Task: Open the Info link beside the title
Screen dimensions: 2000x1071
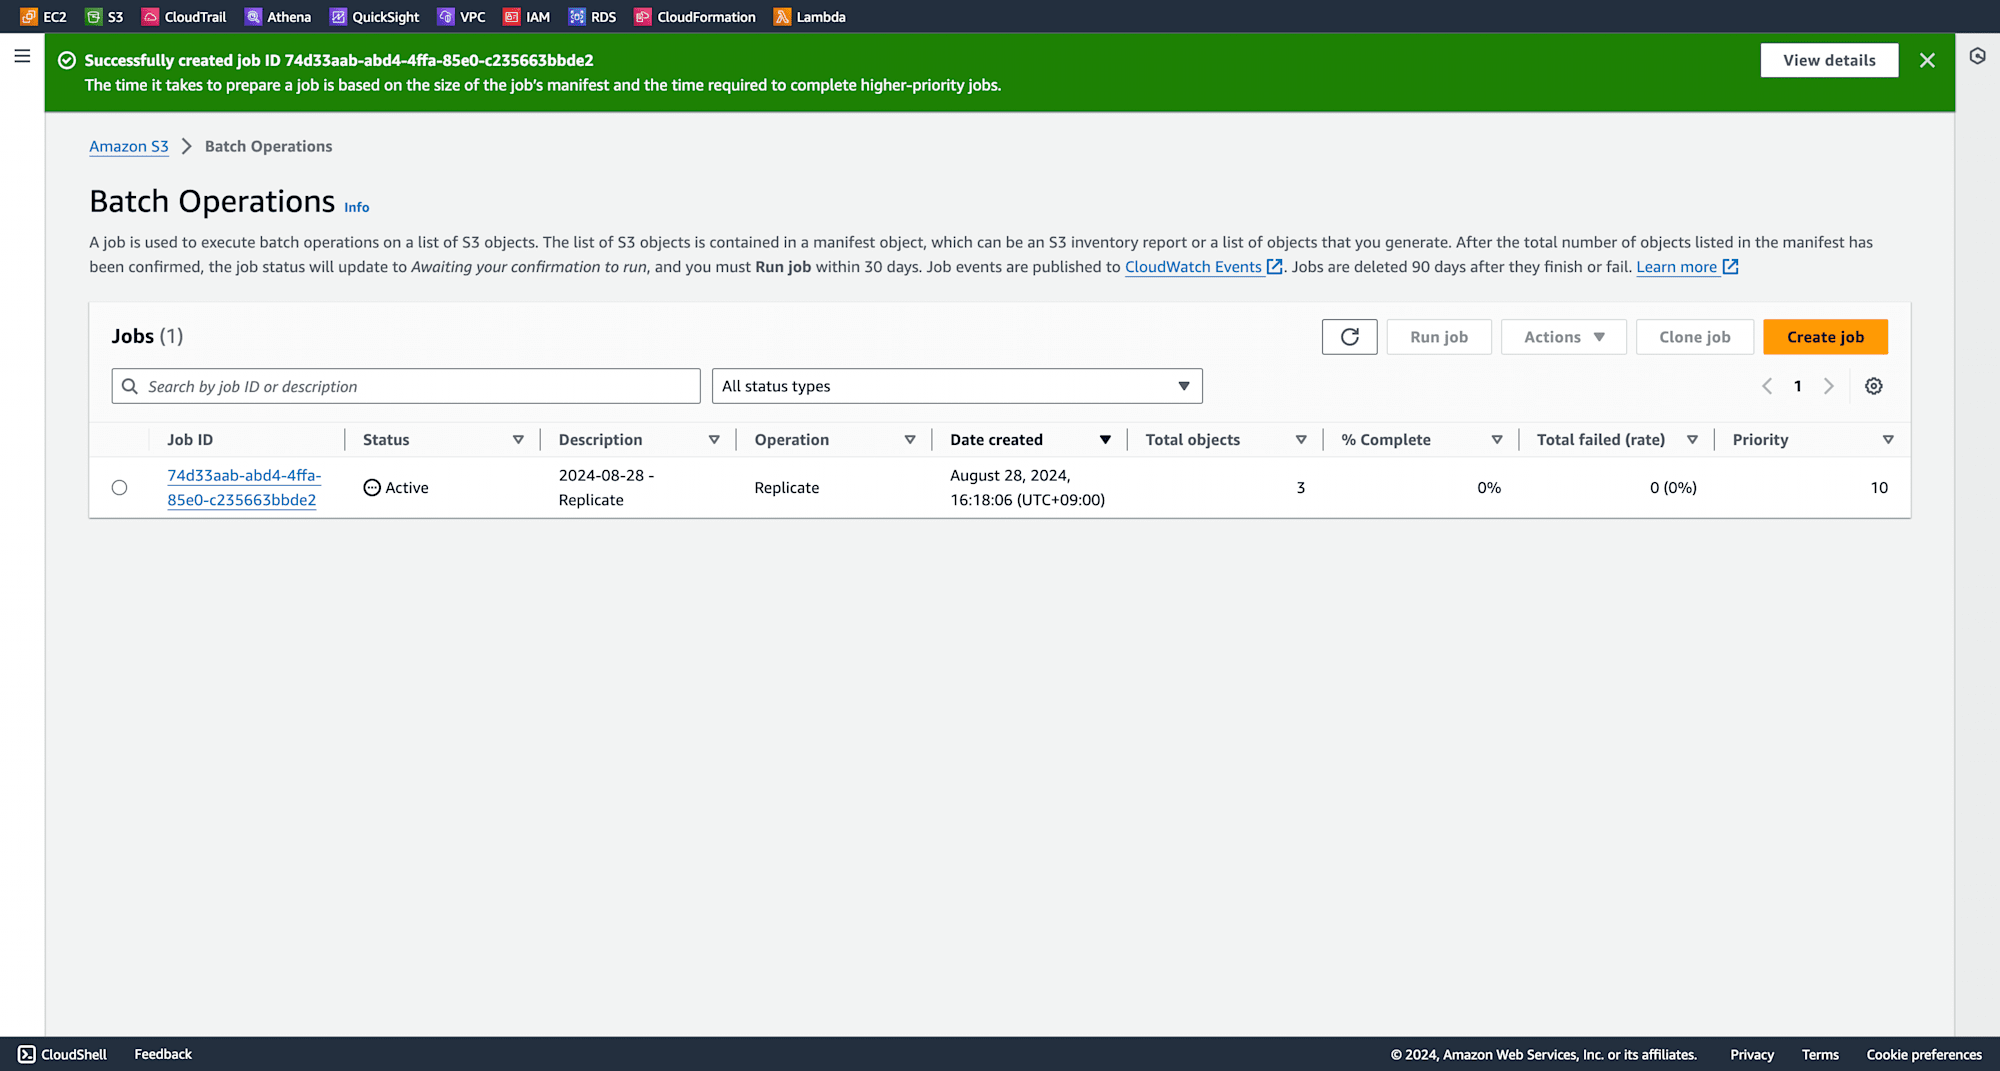Action: 357,207
